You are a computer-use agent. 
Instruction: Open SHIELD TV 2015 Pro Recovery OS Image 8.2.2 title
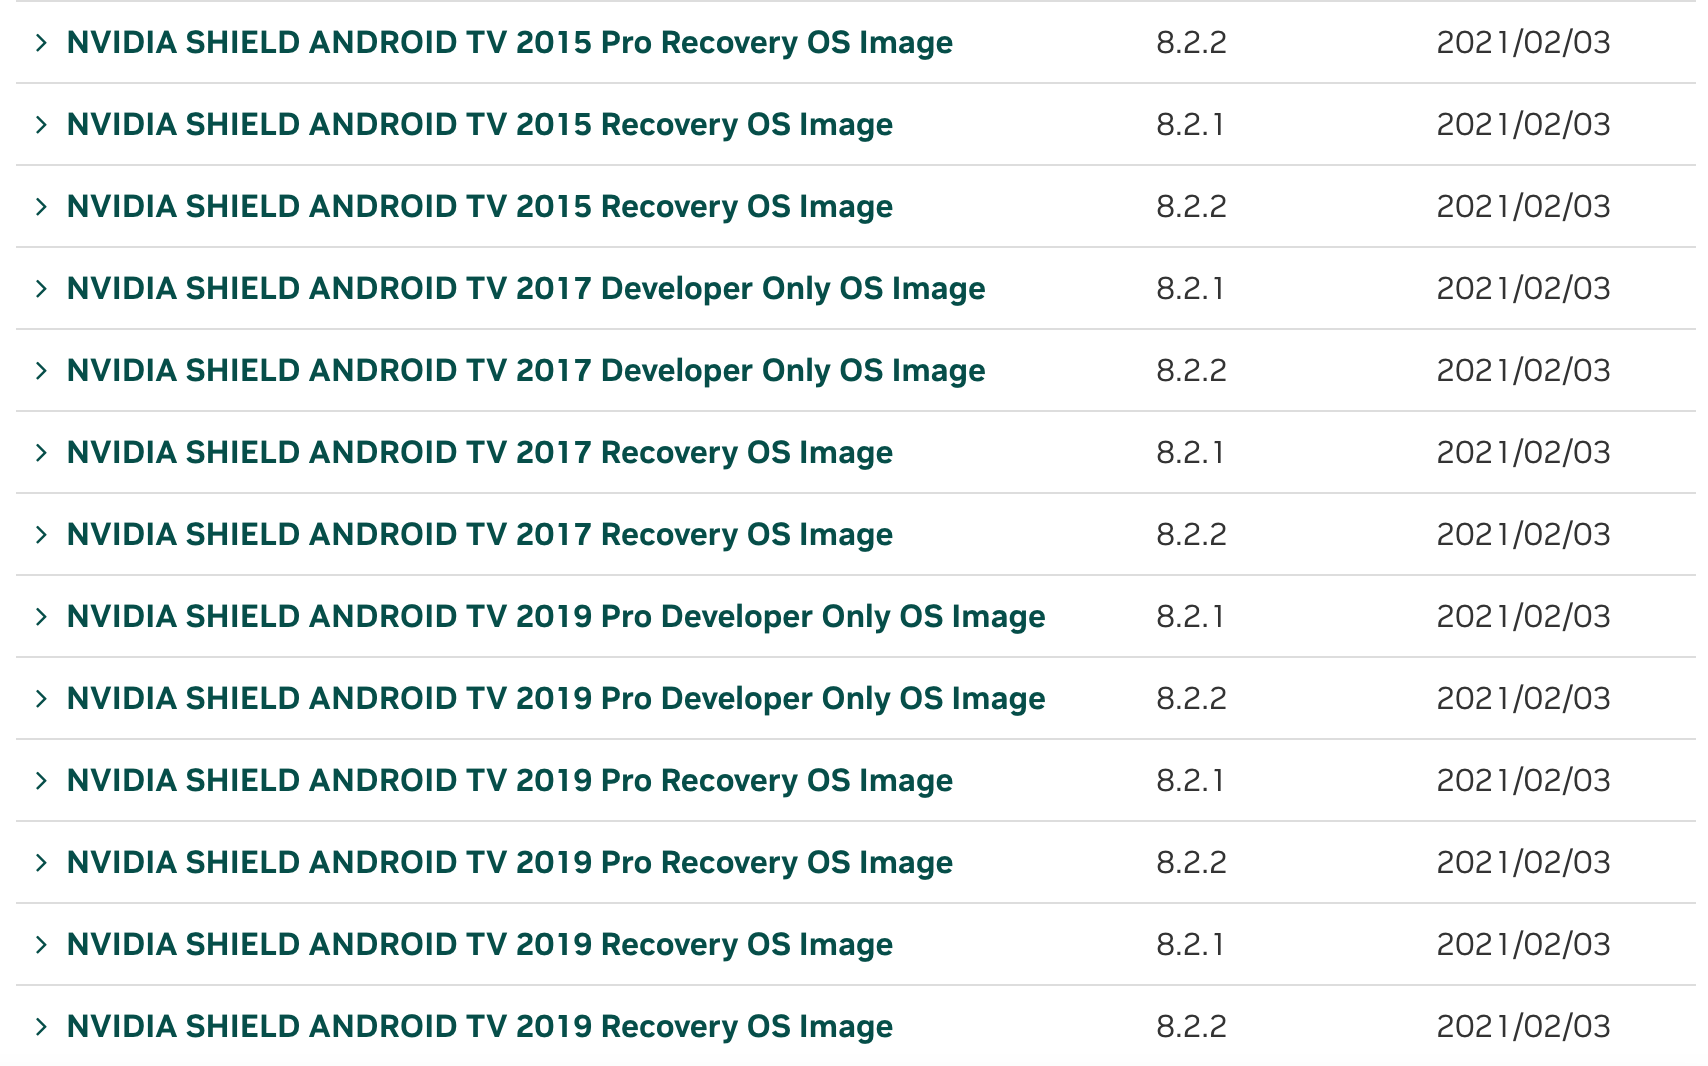coord(510,43)
